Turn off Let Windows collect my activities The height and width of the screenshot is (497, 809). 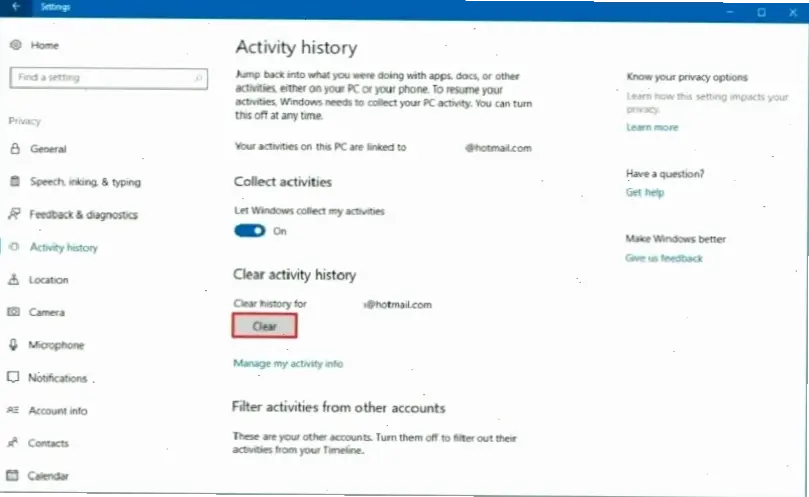(x=250, y=231)
